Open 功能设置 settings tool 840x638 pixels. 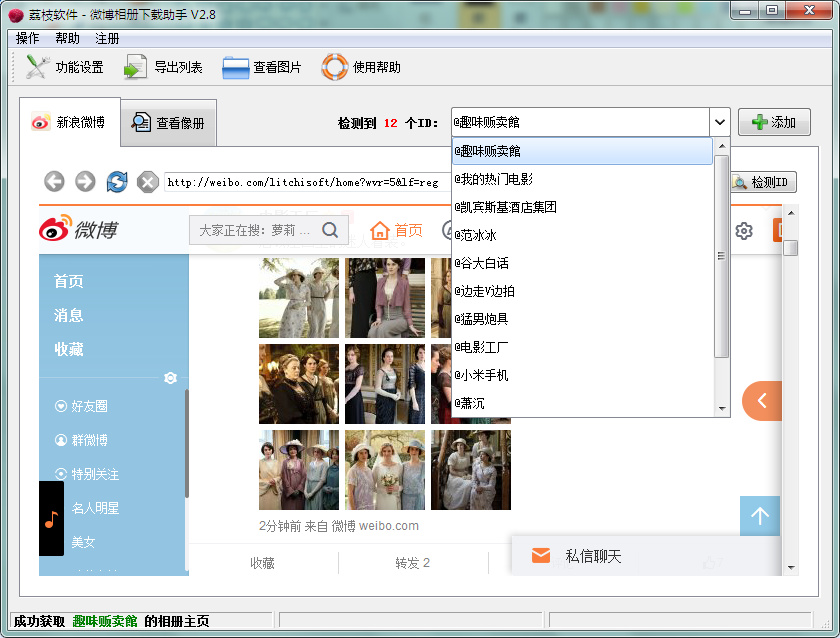(x=65, y=68)
